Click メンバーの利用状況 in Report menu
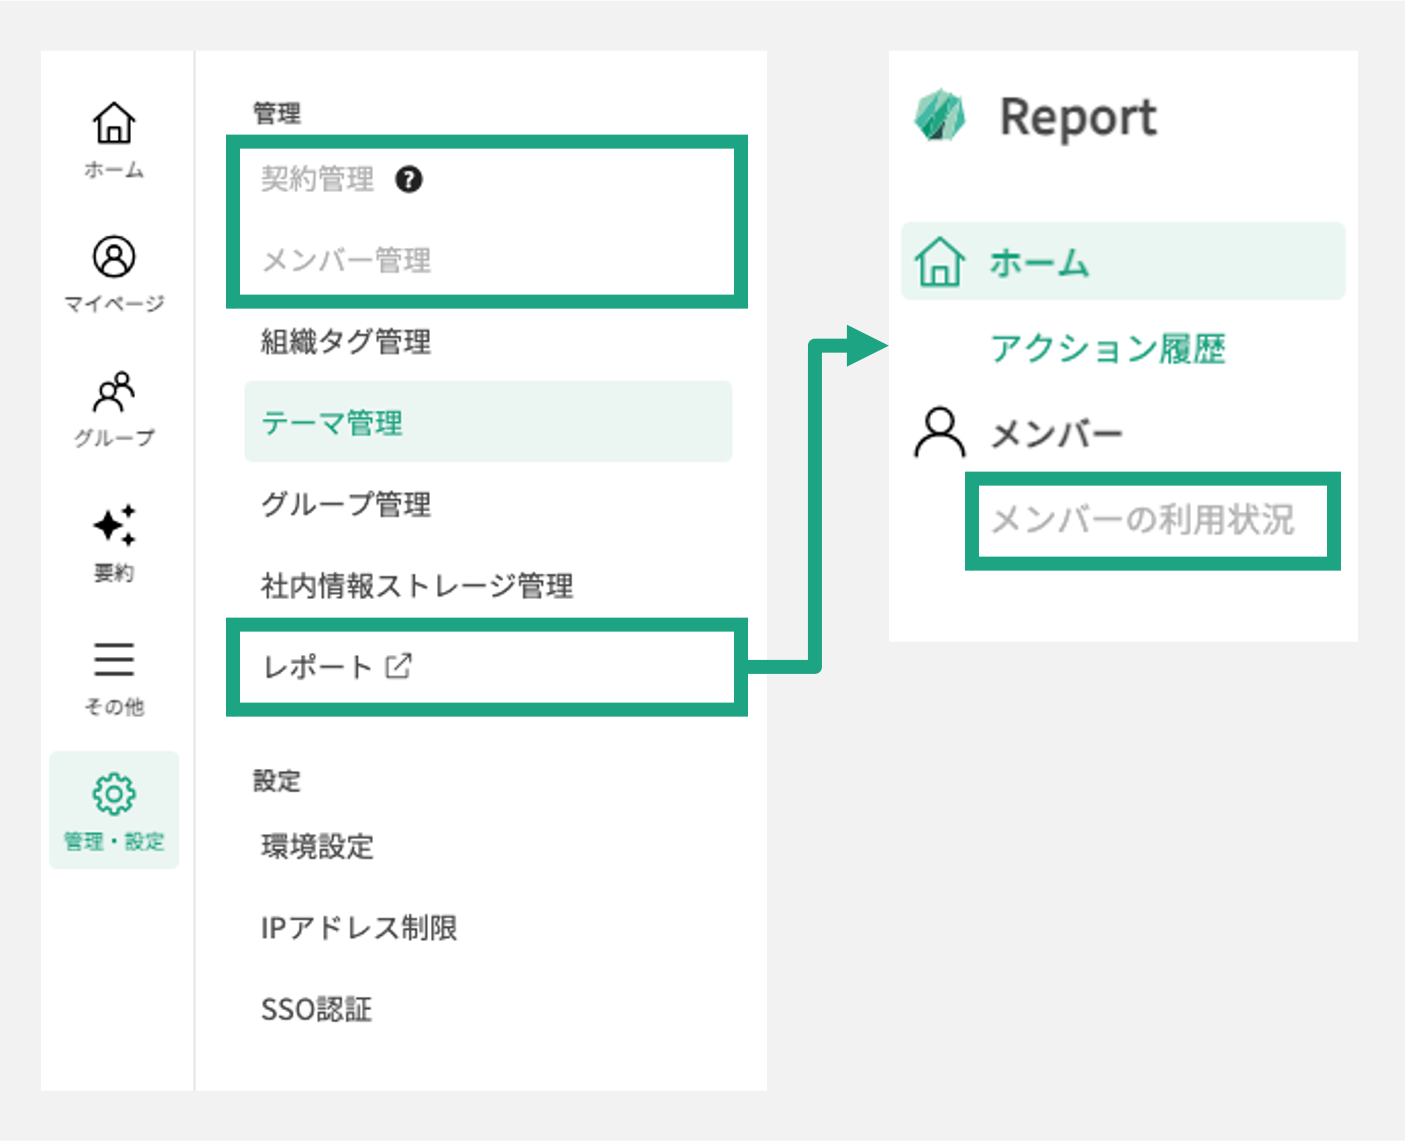 point(1143,520)
